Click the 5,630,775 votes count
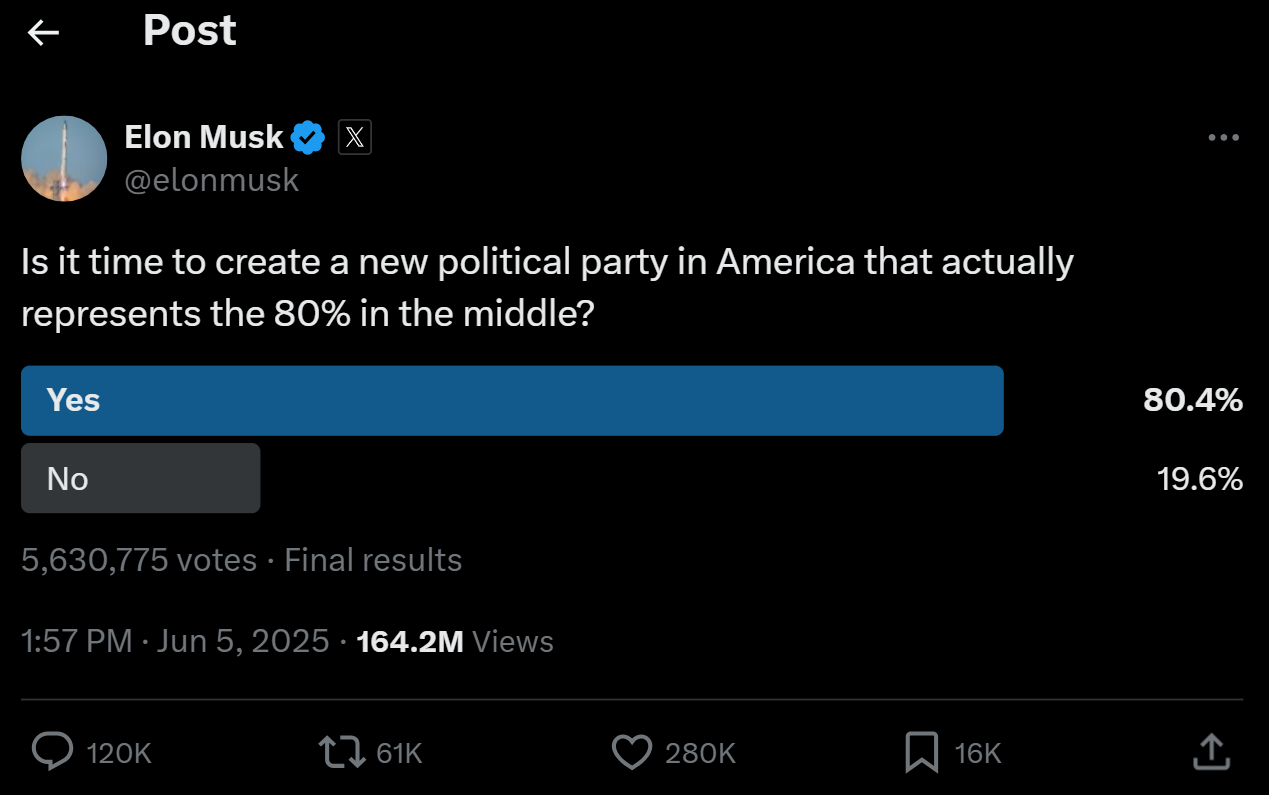Image resolution: width=1269 pixels, height=795 pixels. click(139, 560)
